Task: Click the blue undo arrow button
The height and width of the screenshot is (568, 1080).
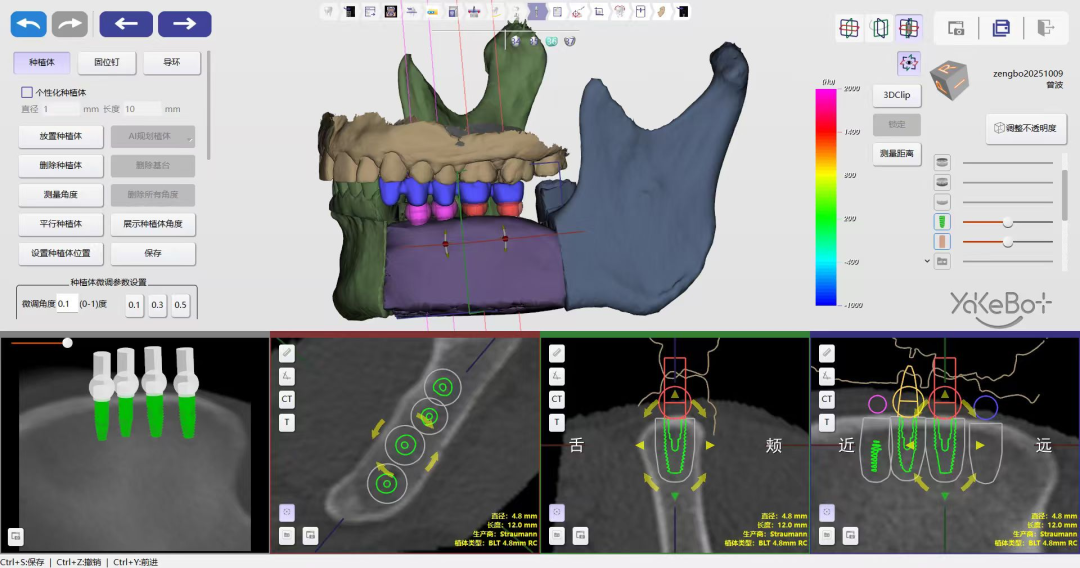Action: tap(29, 24)
